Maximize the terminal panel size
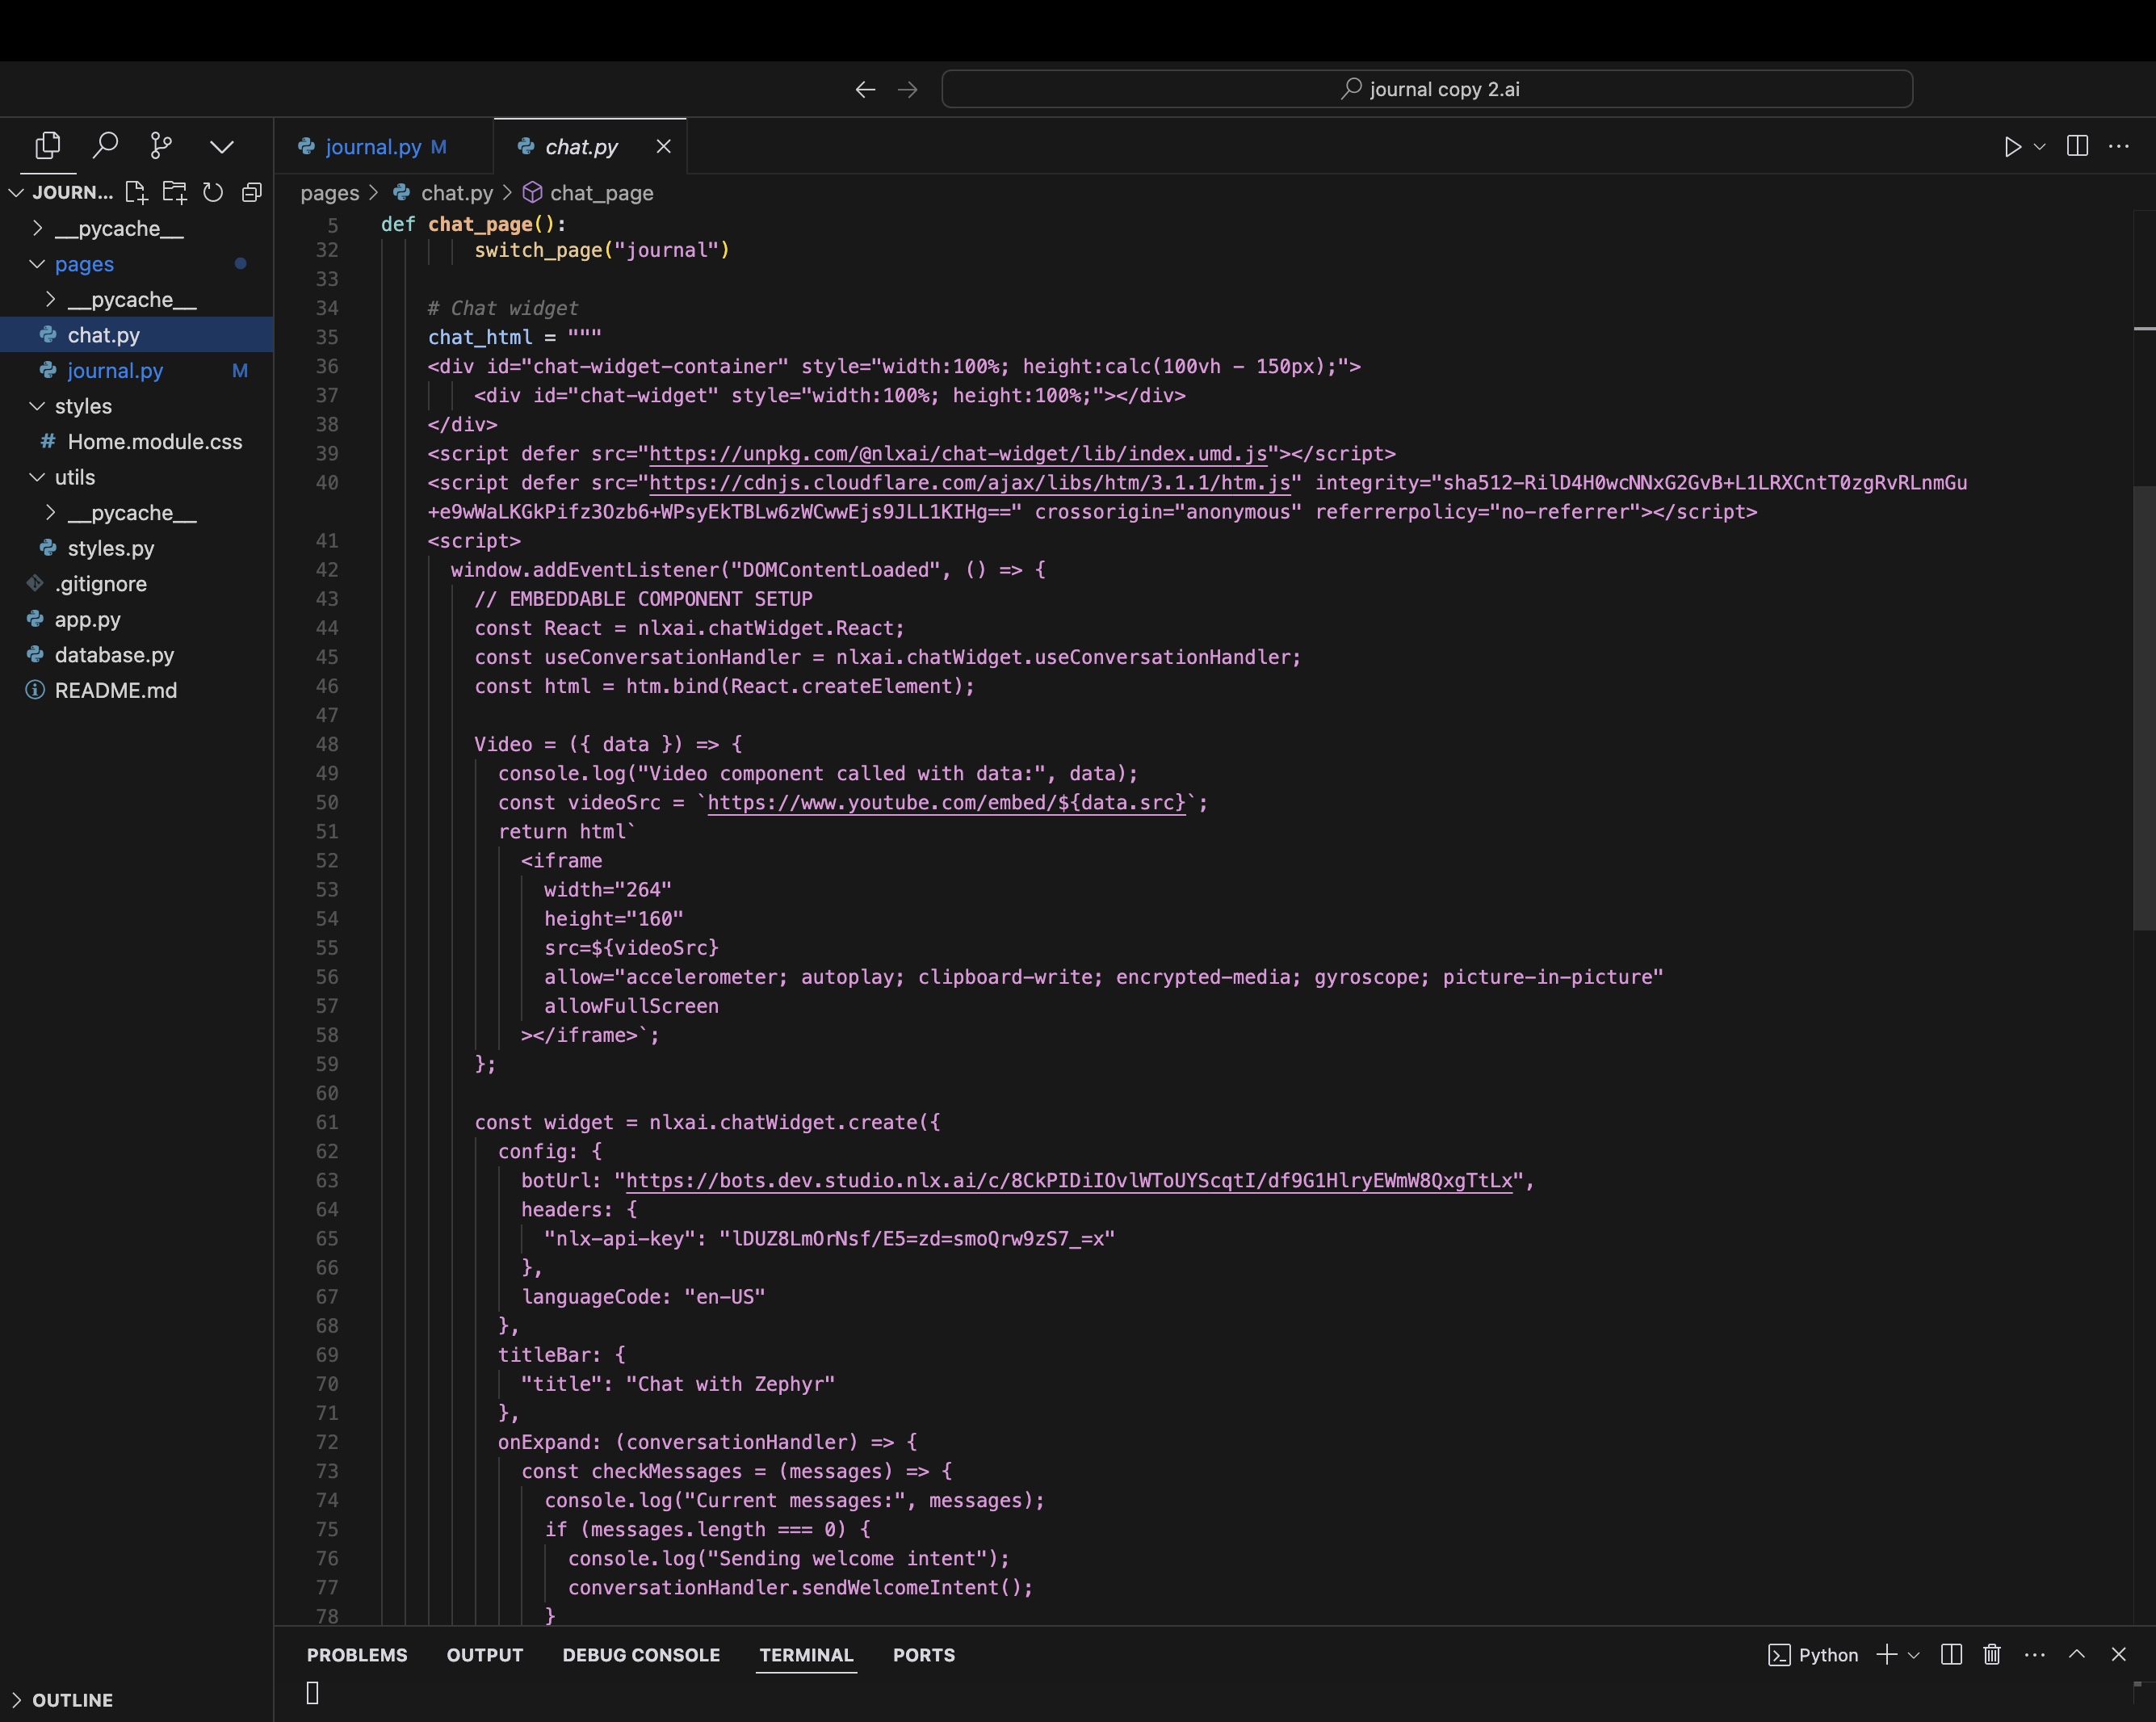The height and width of the screenshot is (1722, 2156). tap(2077, 1655)
